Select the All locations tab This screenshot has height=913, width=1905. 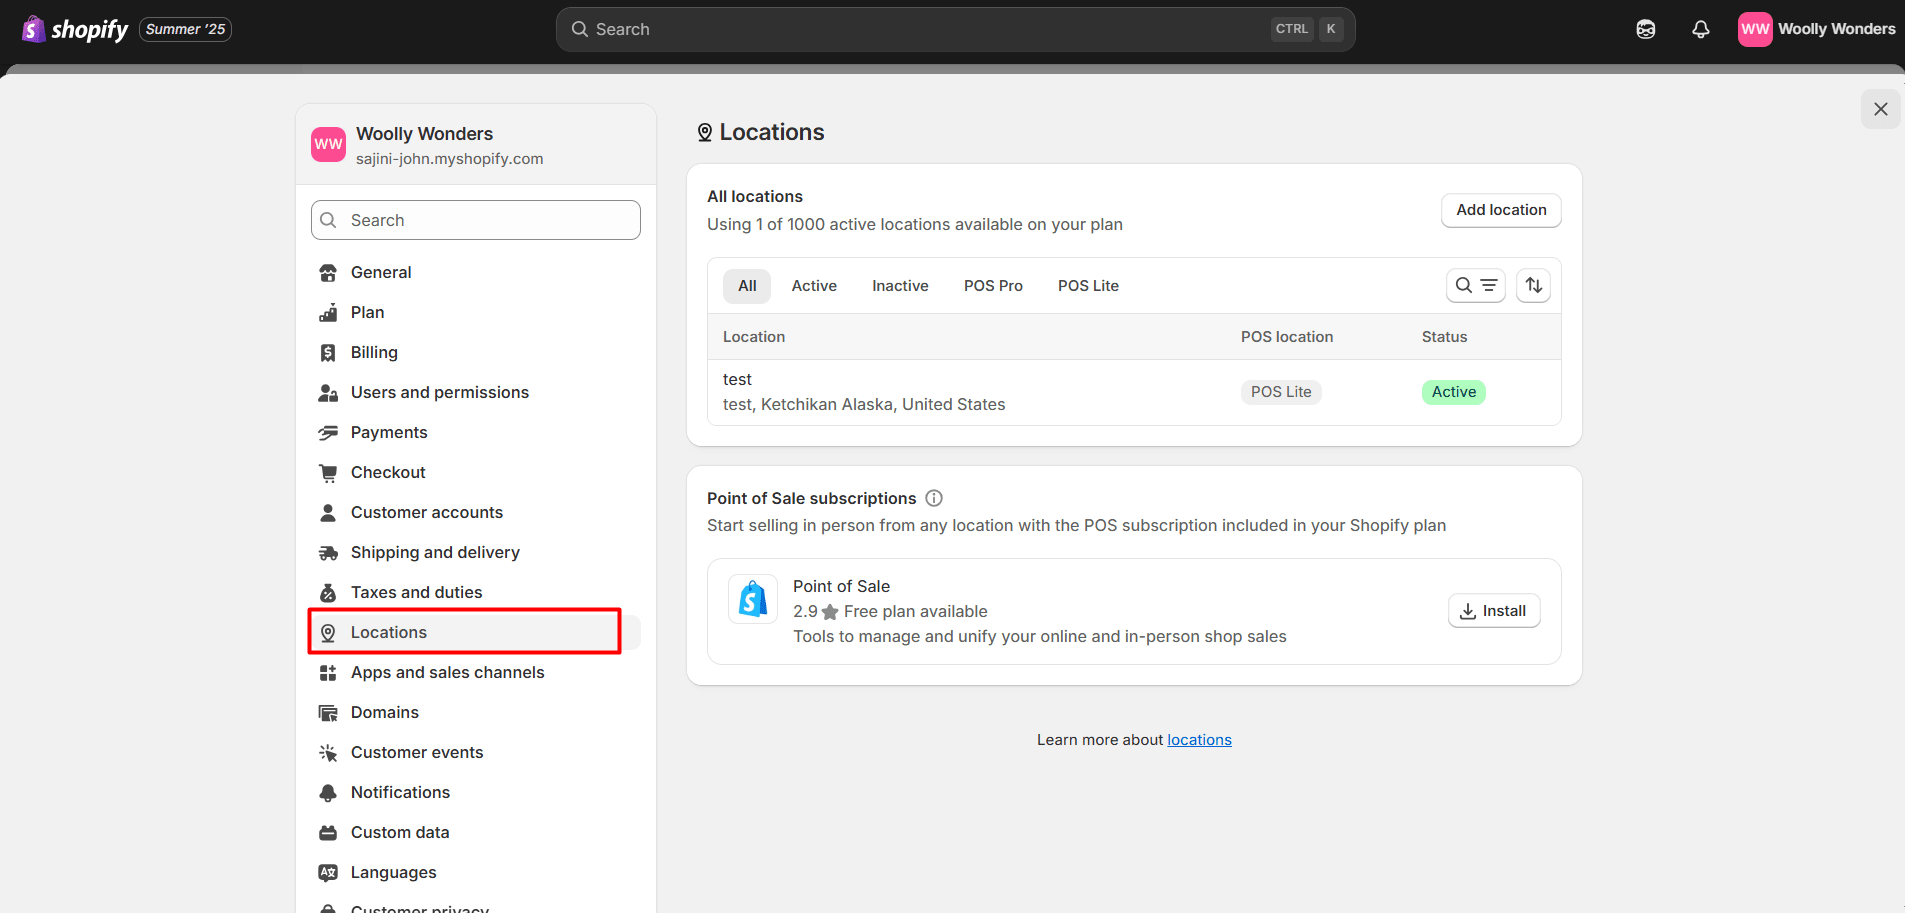coord(747,286)
